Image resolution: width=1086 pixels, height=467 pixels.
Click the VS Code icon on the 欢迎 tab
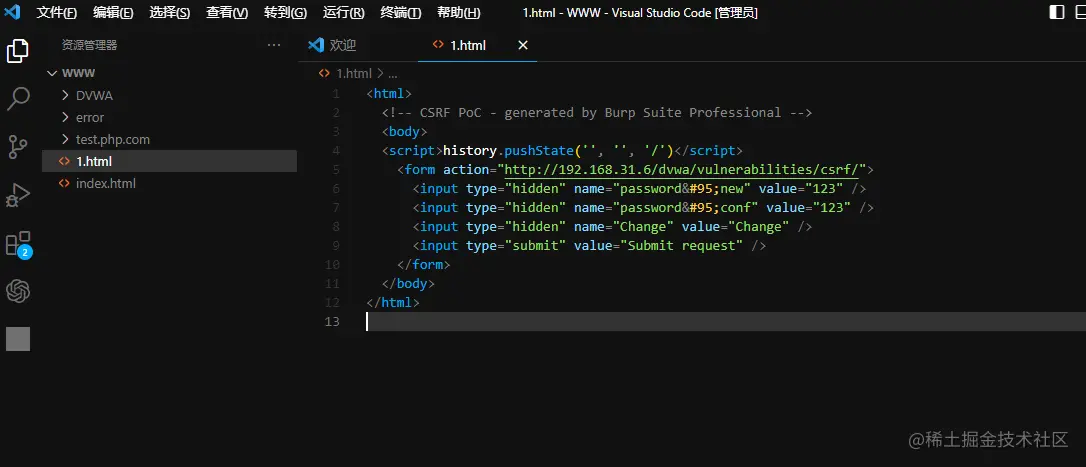tap(316, 45)
